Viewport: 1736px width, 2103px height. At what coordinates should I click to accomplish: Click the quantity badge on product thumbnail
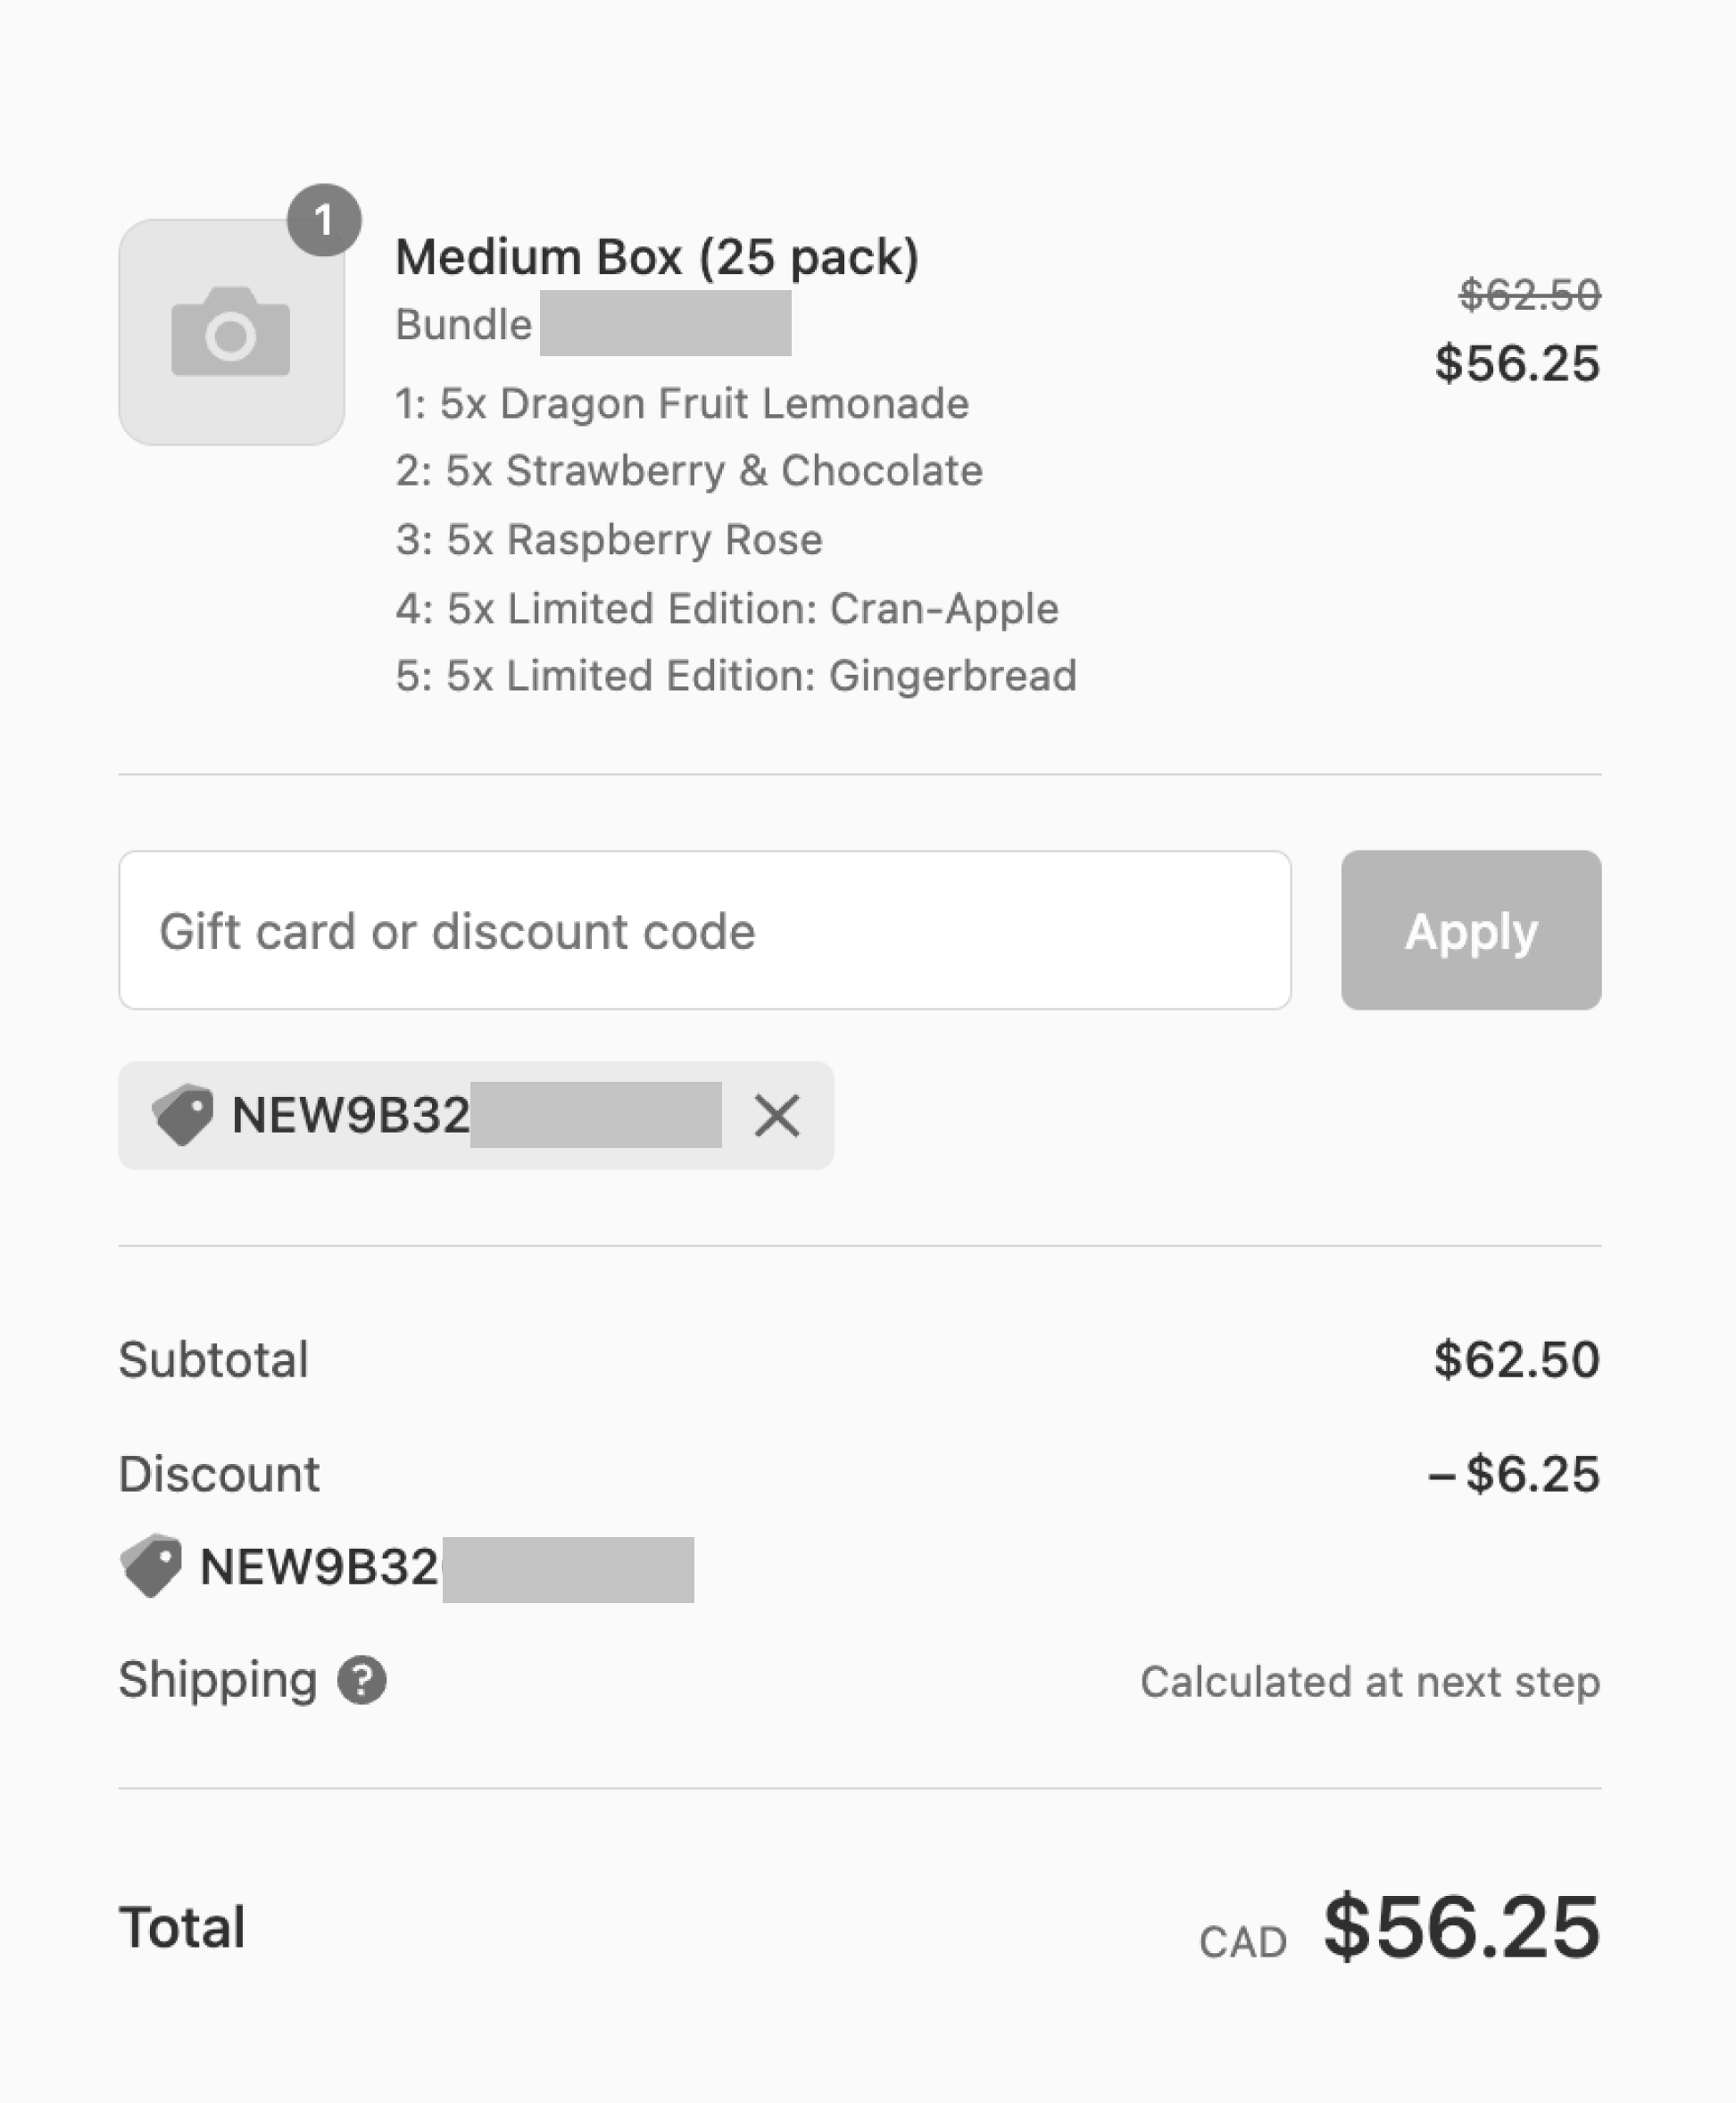320,215
